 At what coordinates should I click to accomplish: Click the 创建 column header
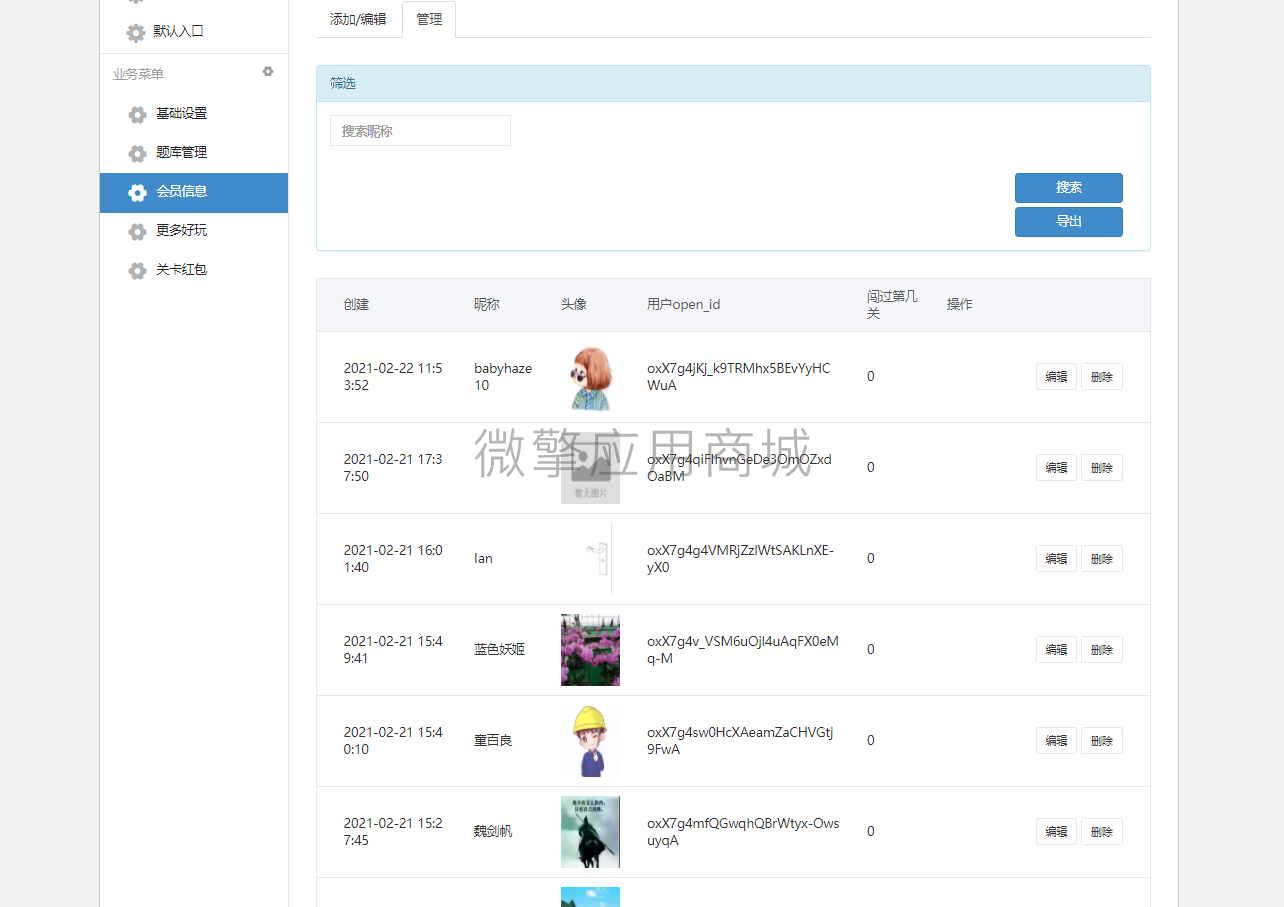356,304
